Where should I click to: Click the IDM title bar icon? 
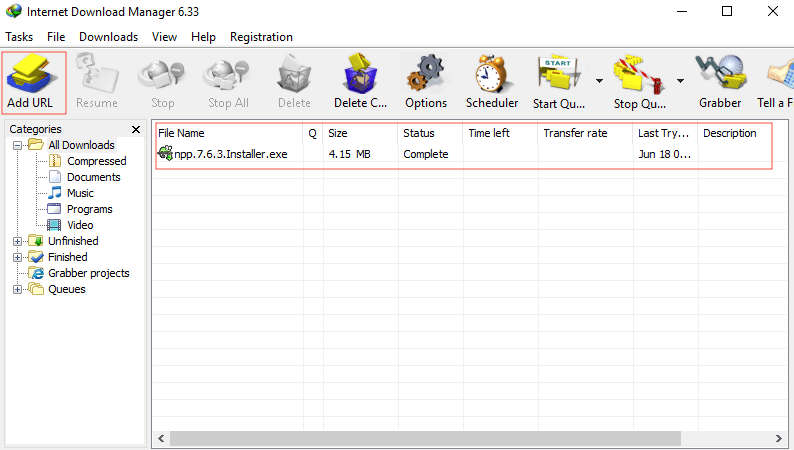(14, 11)
